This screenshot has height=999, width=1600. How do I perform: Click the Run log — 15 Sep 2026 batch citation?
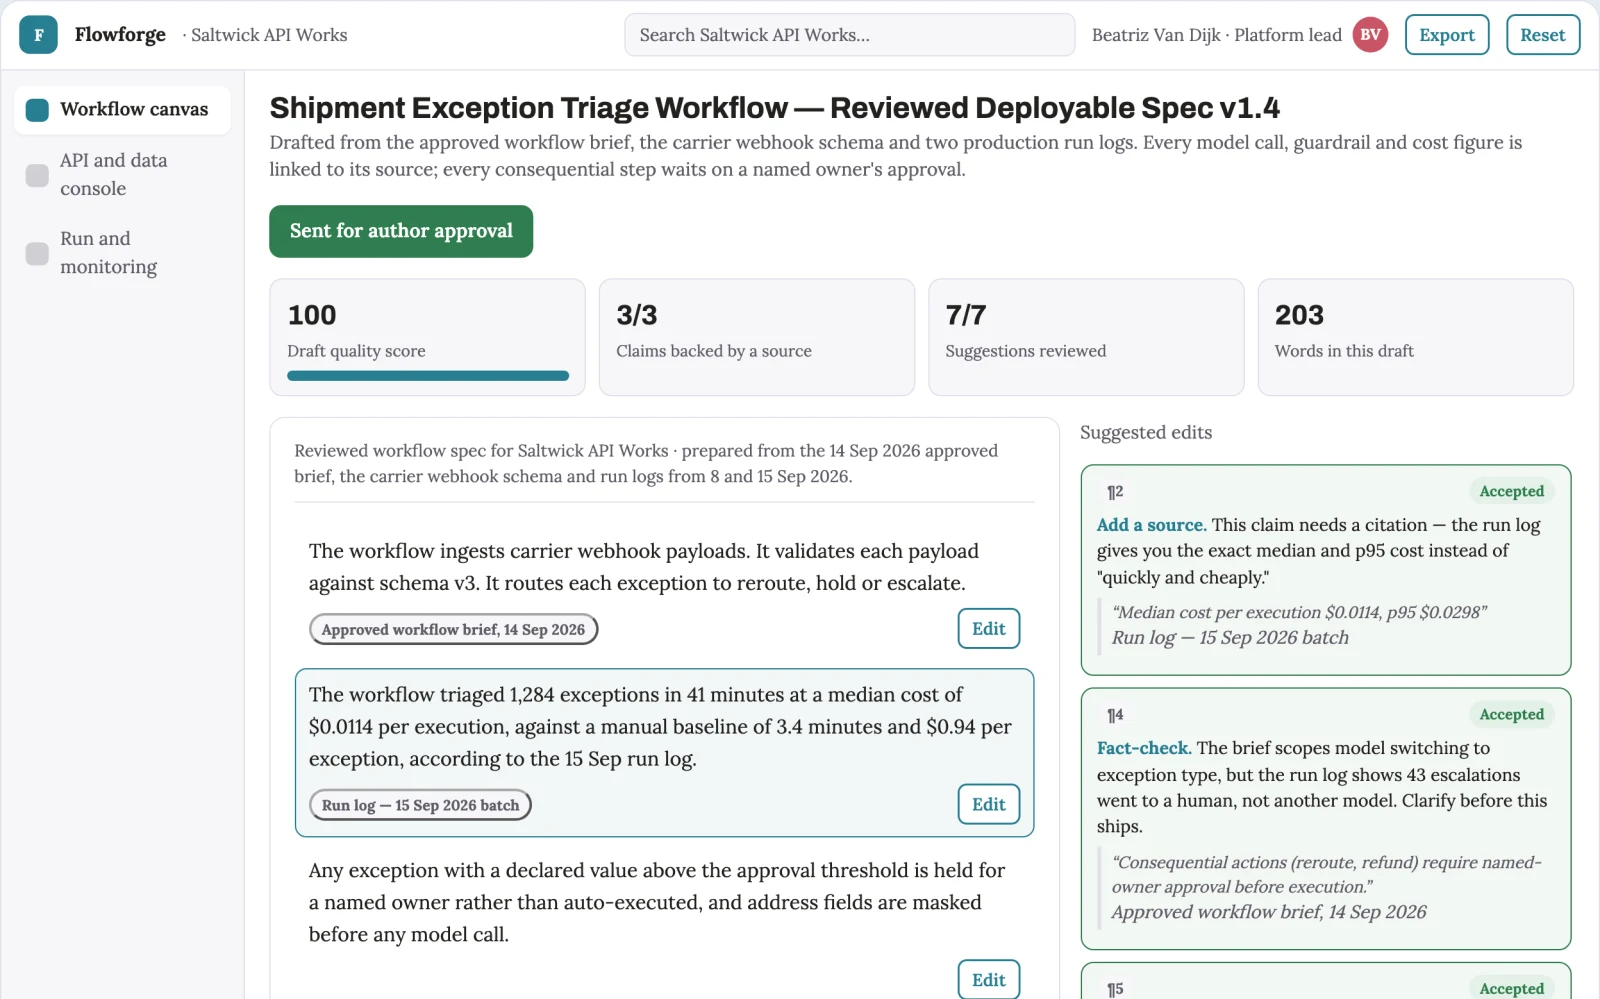pos(1230,638)
